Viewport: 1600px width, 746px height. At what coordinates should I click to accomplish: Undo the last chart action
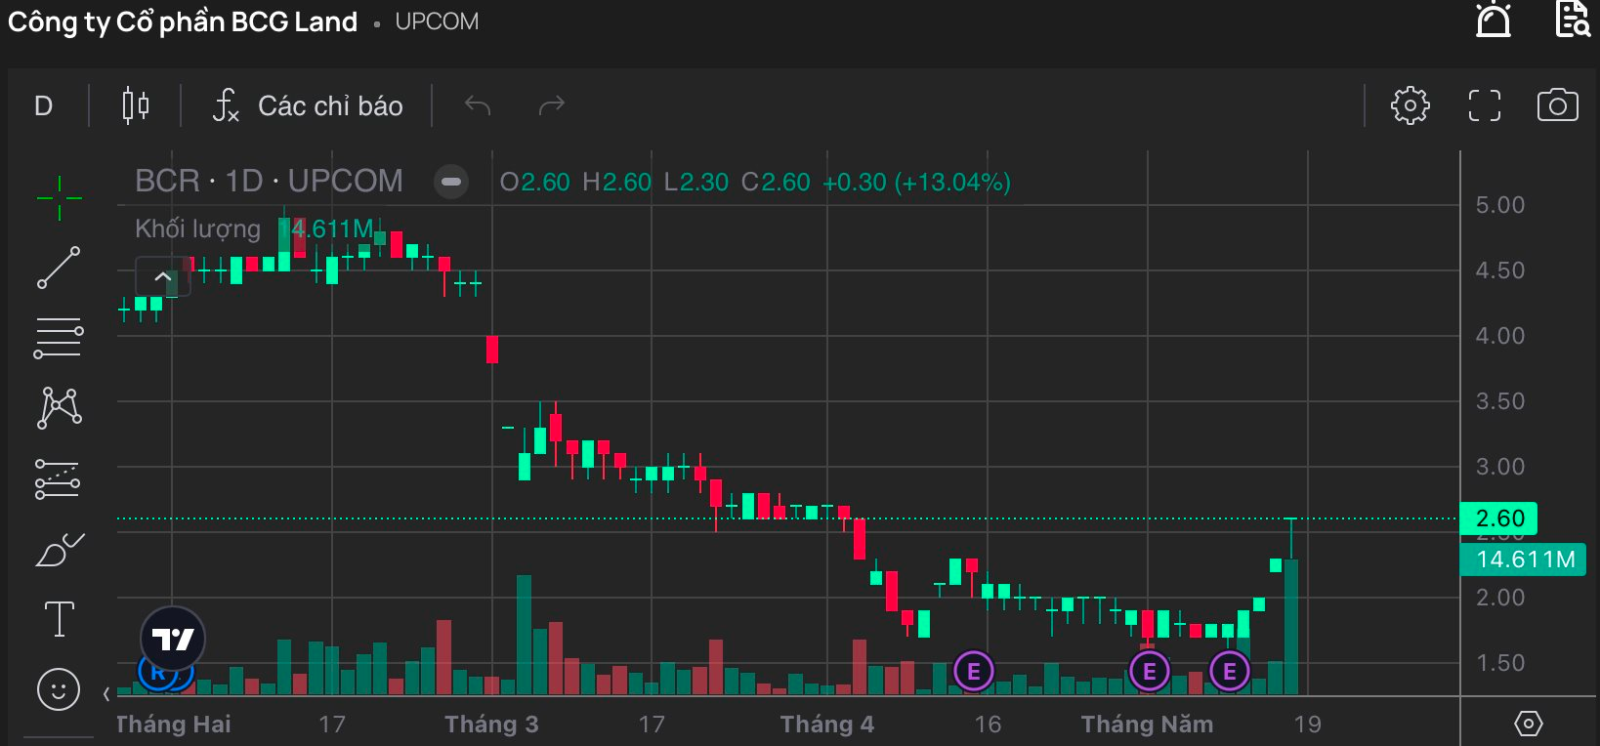[478, 105]
